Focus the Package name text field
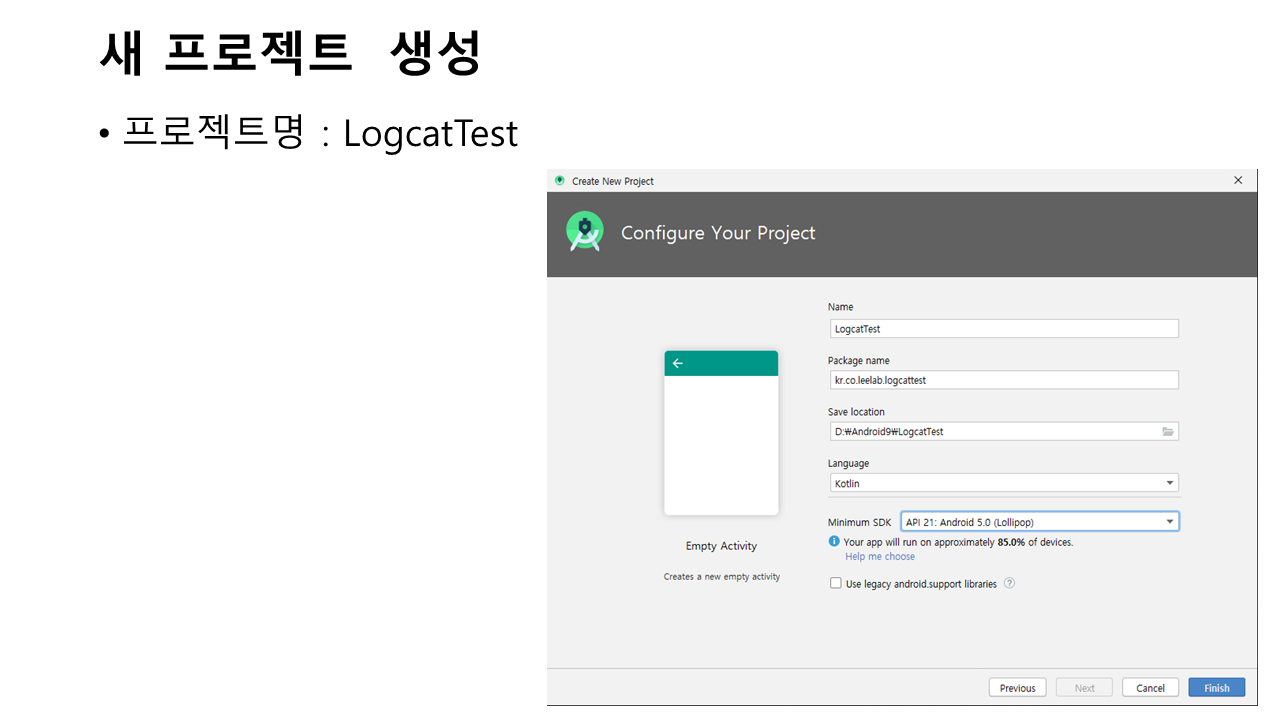This screenshot has width=1280, height=720. (x=1003, y=380)
